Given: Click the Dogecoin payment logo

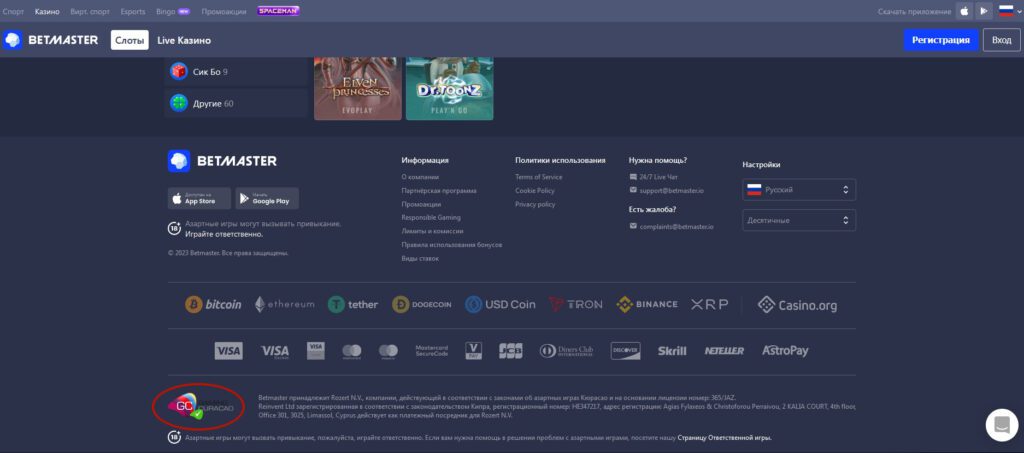Looking at the screenshot, I should (x=421, y=304).
